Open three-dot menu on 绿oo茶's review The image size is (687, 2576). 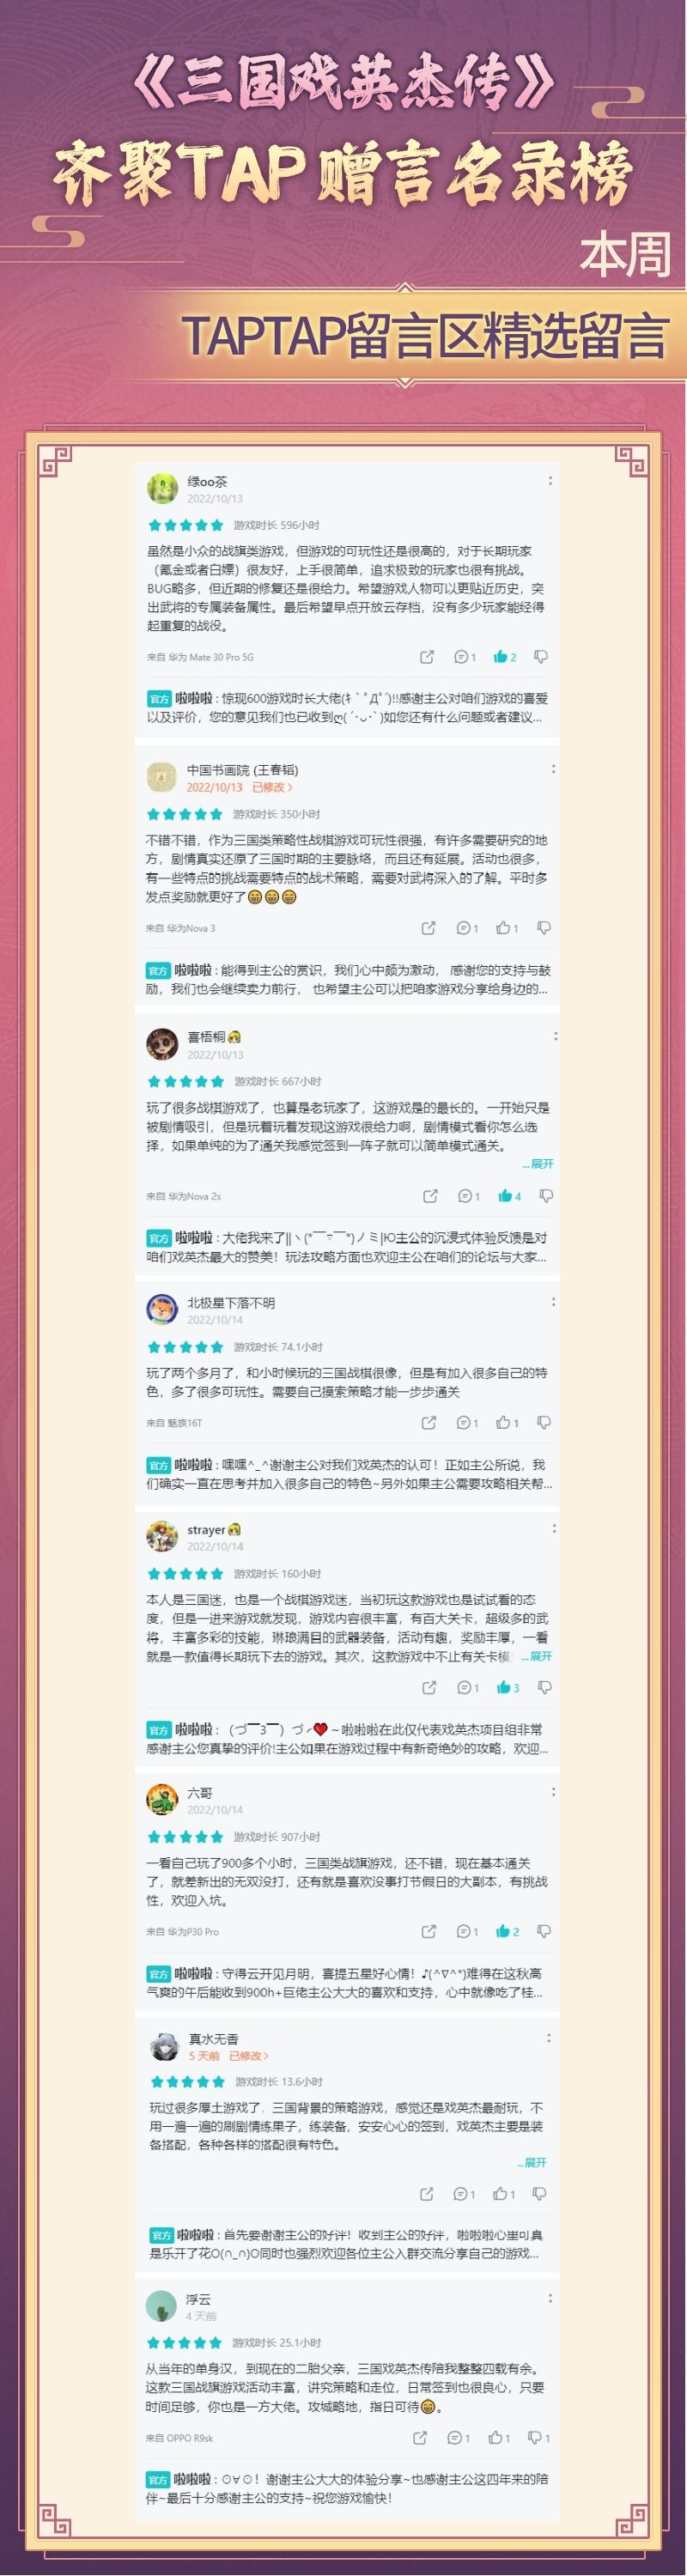point(550,481)
